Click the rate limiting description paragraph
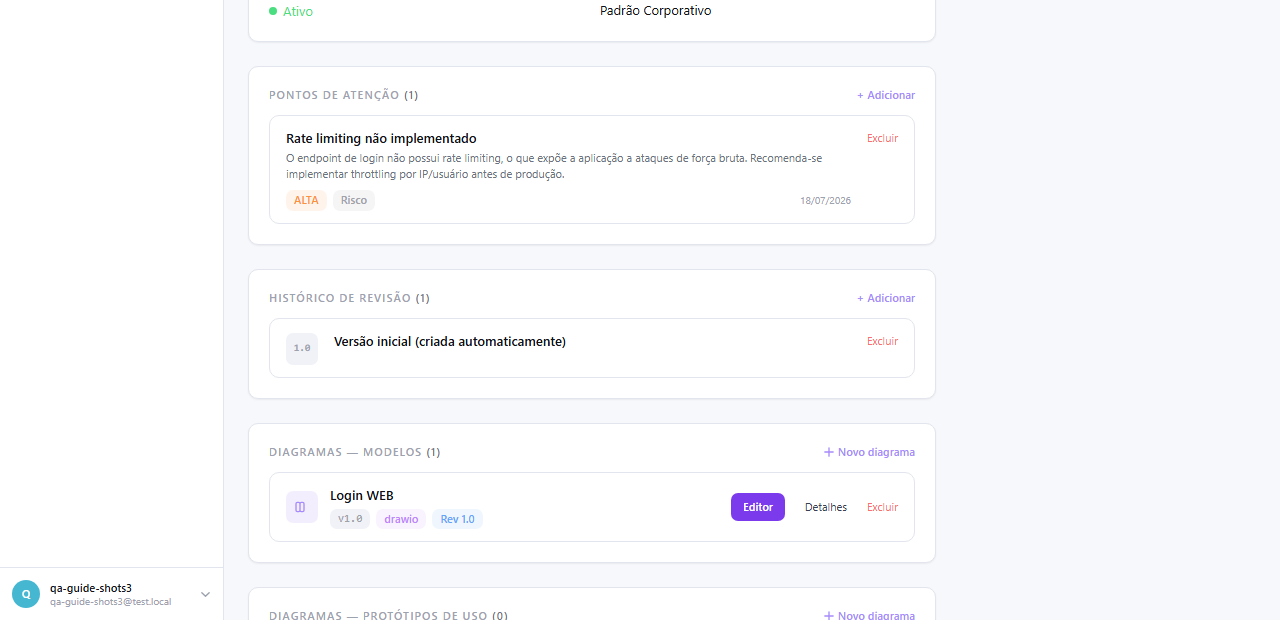Image resolution: width=1280 pixels, height=620 pixels. pyautogui.click(x=554, y=166)
